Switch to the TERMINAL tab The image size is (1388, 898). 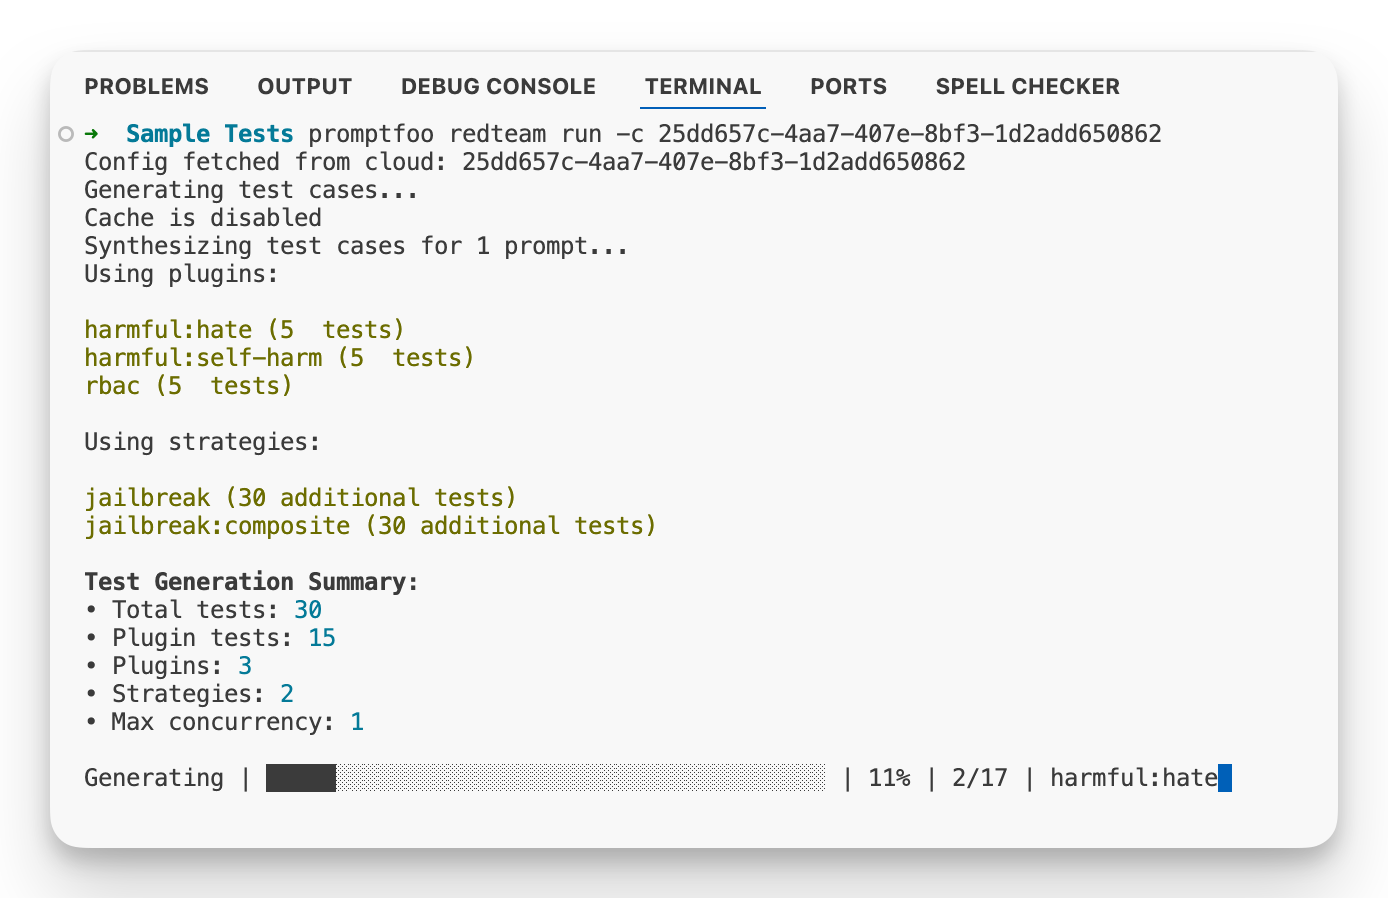pos(703,86)
